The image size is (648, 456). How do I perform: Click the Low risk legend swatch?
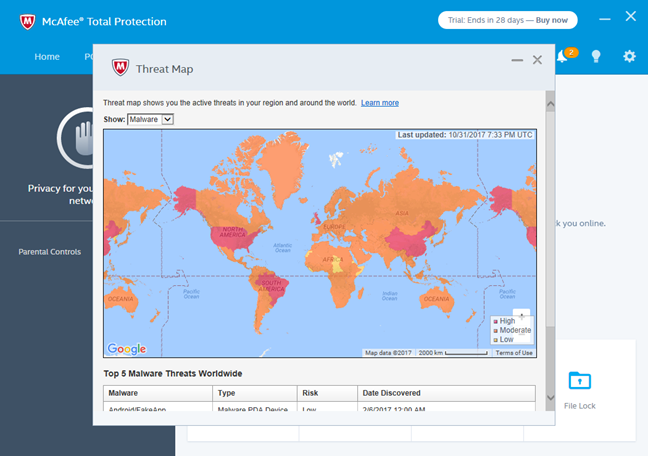(x=496, y=339)
